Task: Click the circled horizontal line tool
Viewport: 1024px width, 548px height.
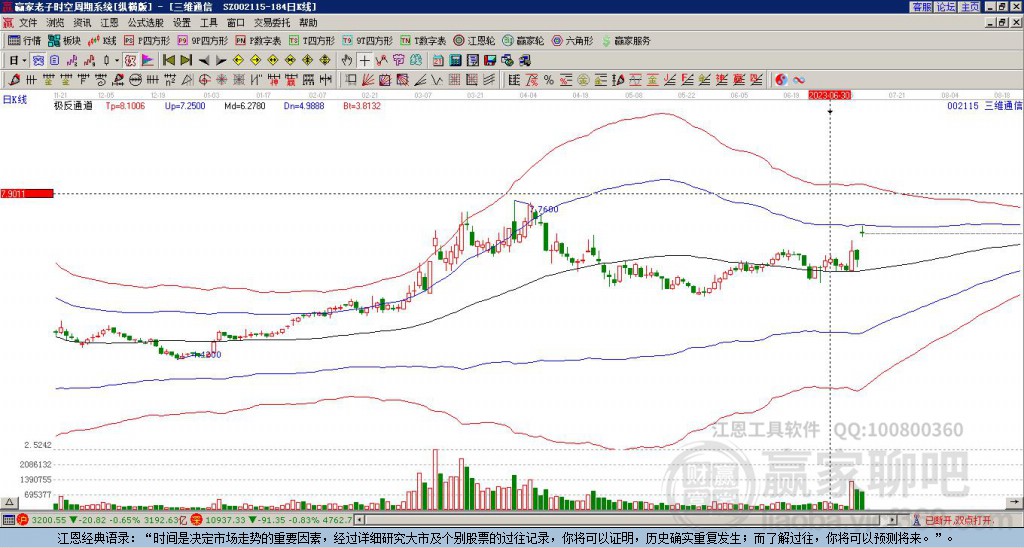Action: (x=135, y=80)
